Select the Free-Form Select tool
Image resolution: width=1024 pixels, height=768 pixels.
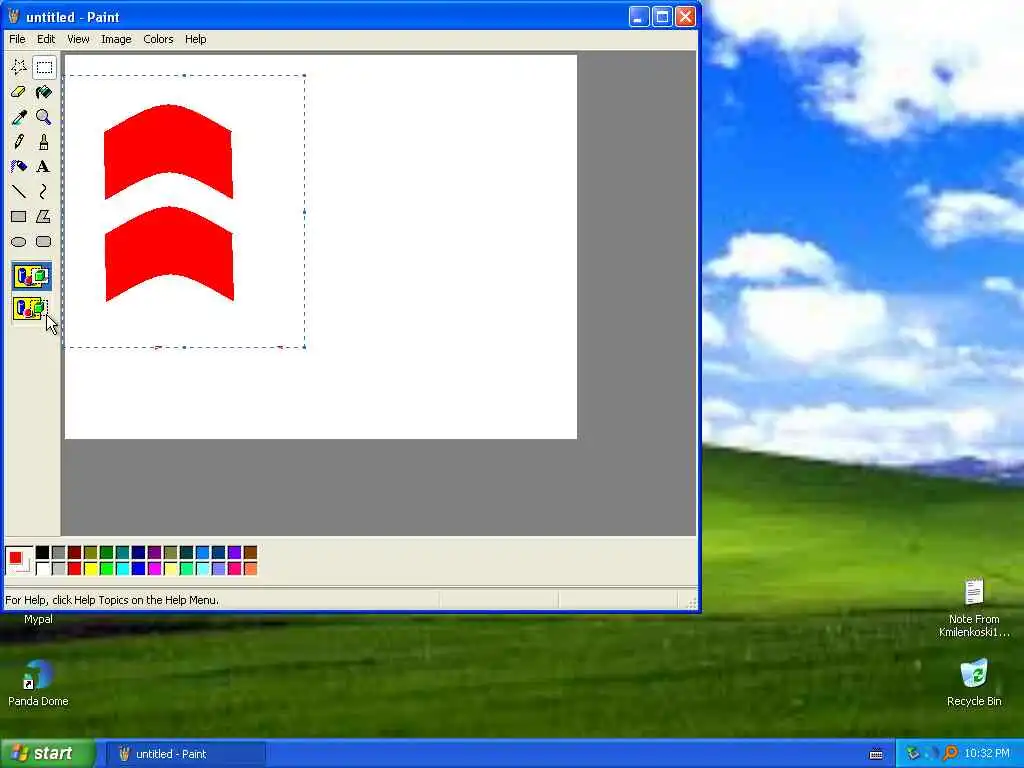click(19, 67)
